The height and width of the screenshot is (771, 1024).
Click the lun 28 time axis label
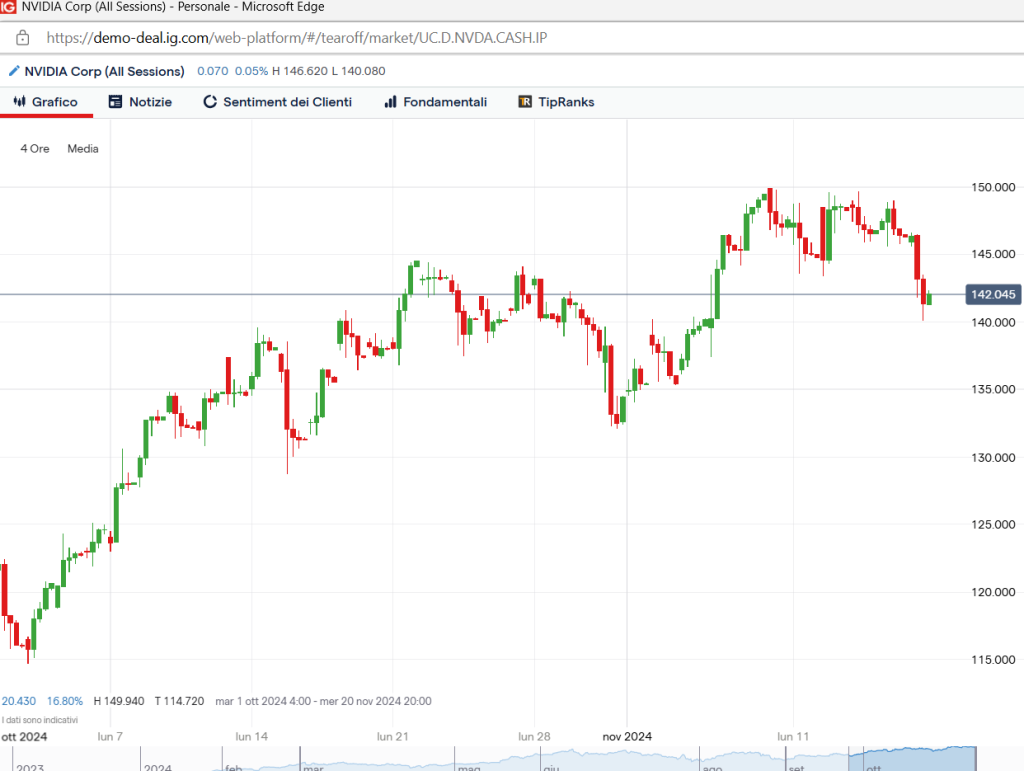[x=534, y=737]
